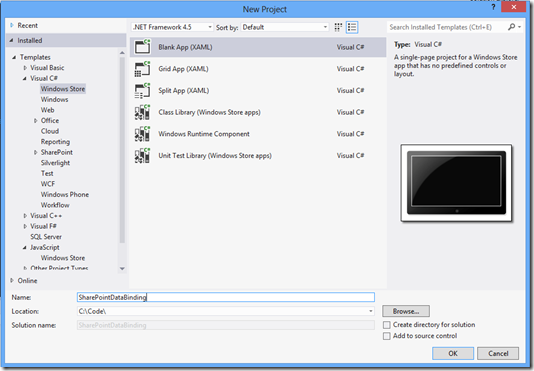Select the Reporting template category
Image resolution: width=534 pixels, height=371 pixels.
[55, 142]
